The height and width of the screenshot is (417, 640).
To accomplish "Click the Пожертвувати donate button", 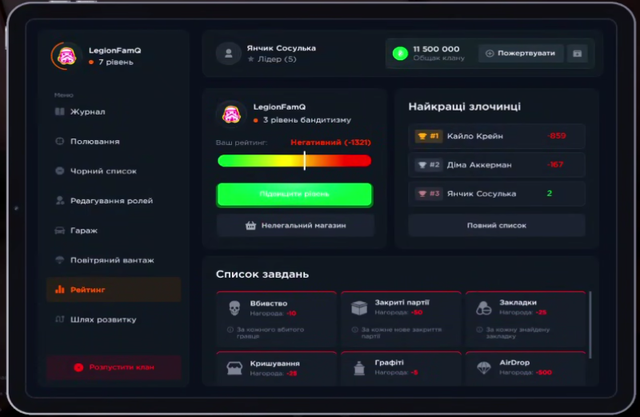I will tap(521, 53).
